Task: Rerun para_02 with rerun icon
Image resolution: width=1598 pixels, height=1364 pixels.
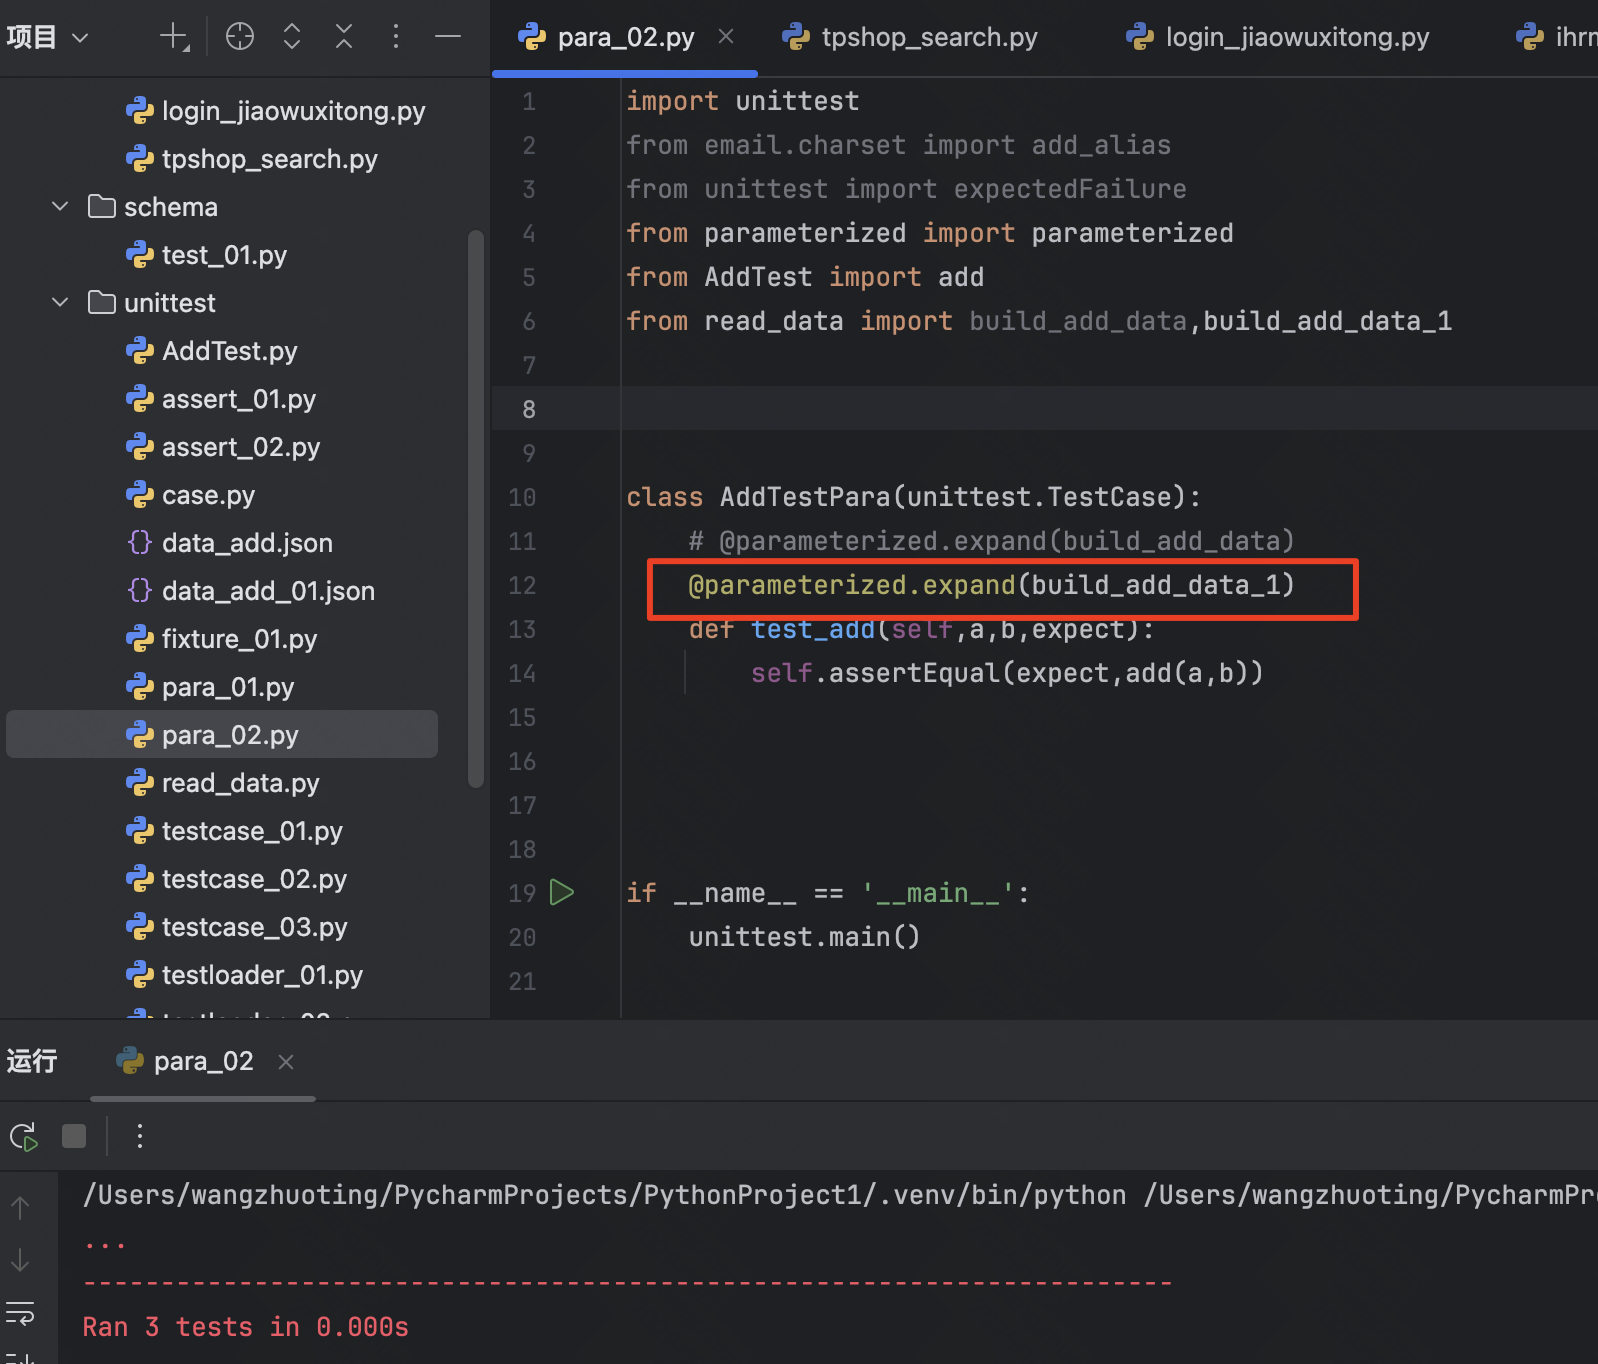Action: pyautogui.click(x=23, y=1137)
